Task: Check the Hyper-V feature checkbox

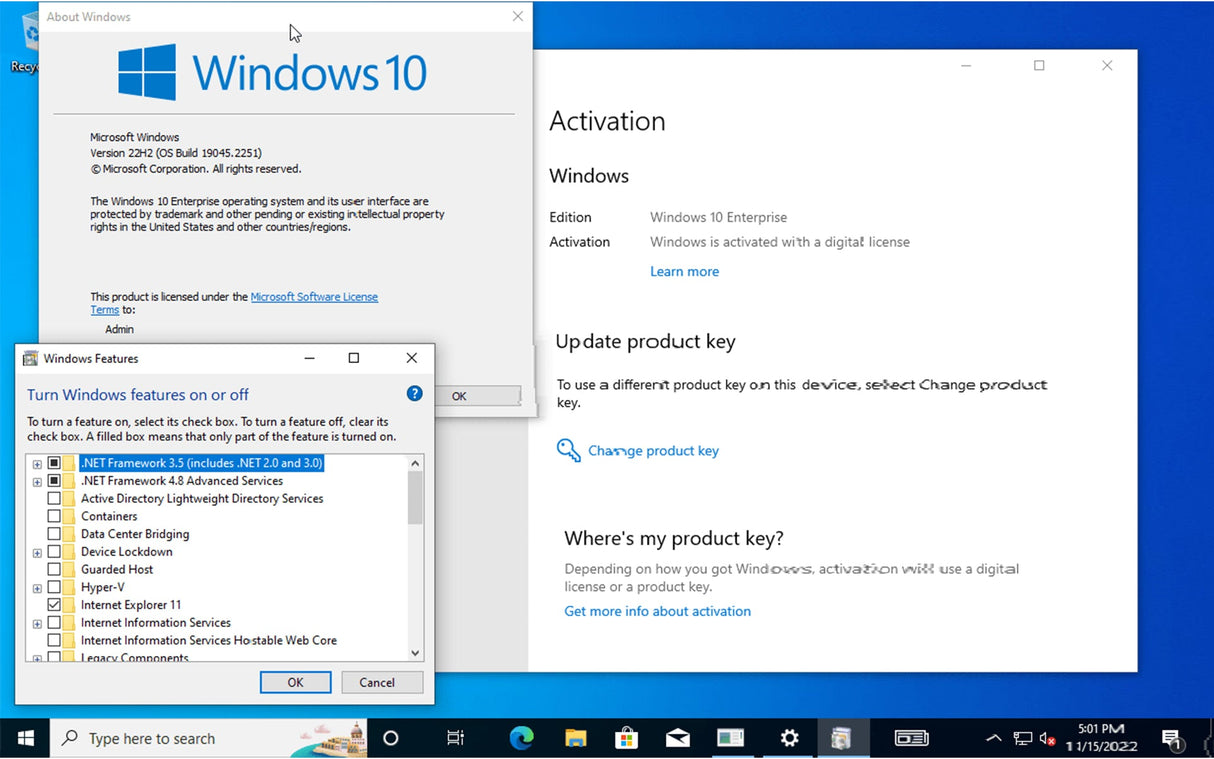Action: [55, 587]
